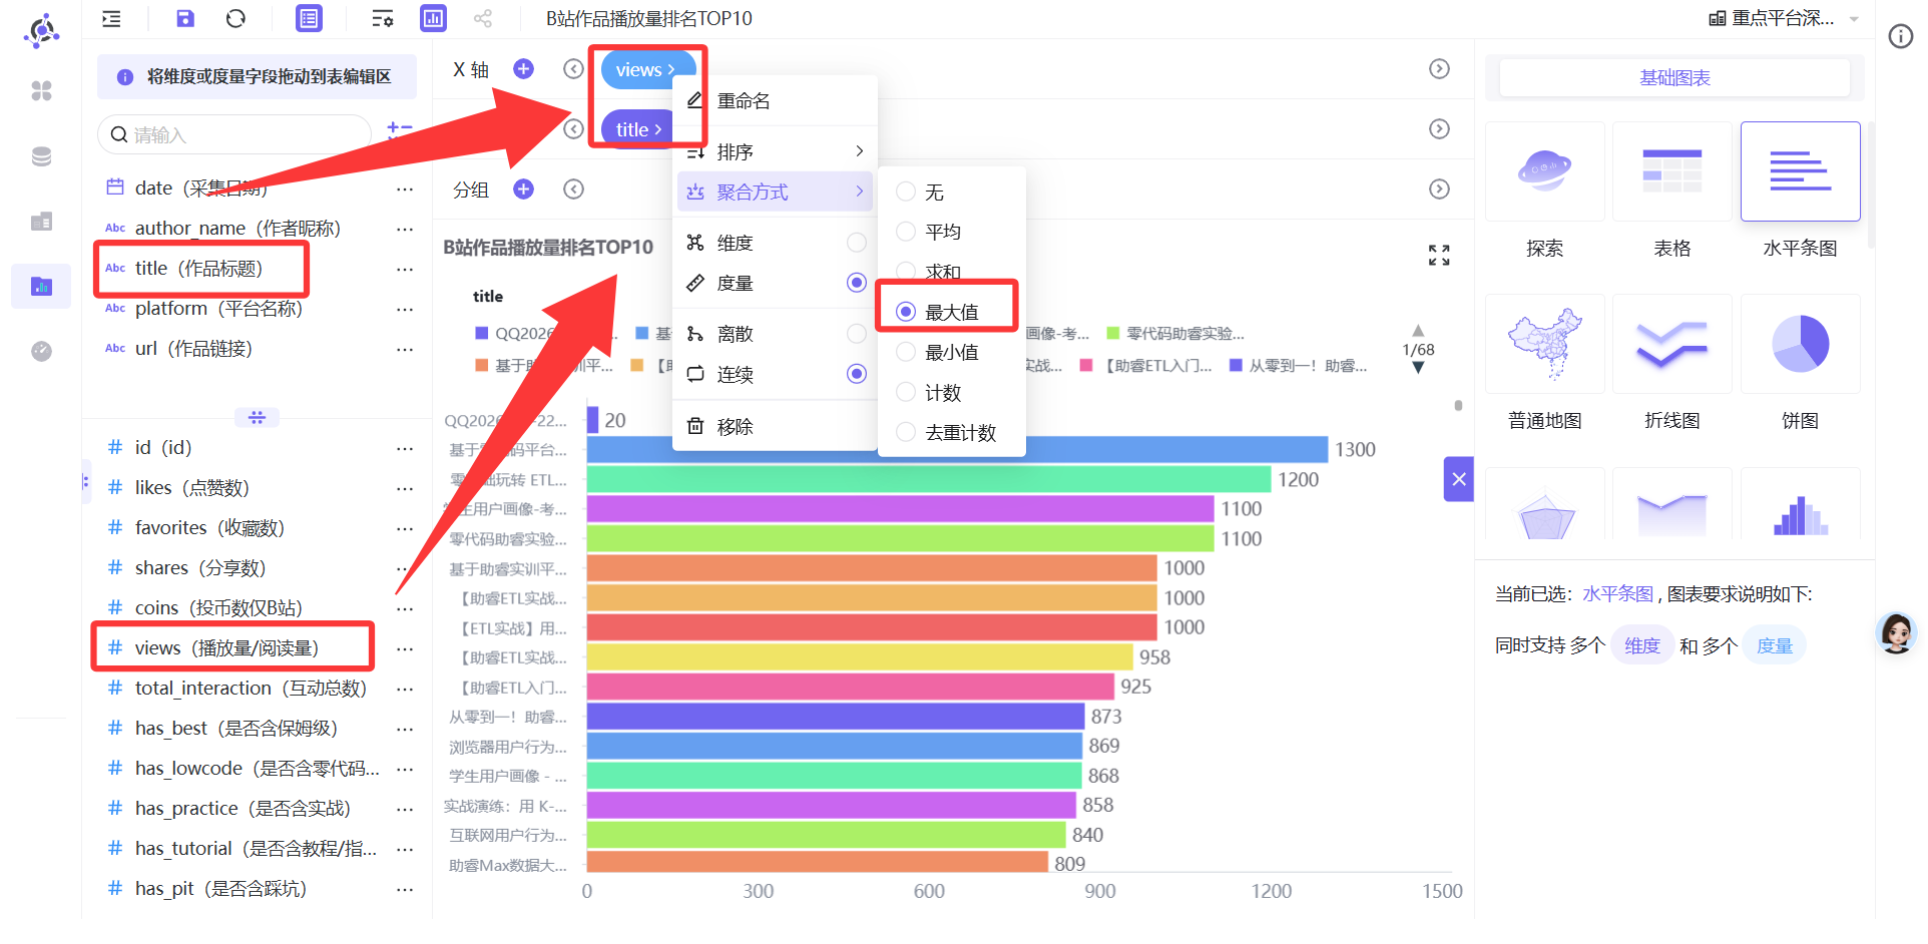Viewport: 1928px width, 944px height.
Task: Click the left arrow on 分组 row
Action: (573, 189)
